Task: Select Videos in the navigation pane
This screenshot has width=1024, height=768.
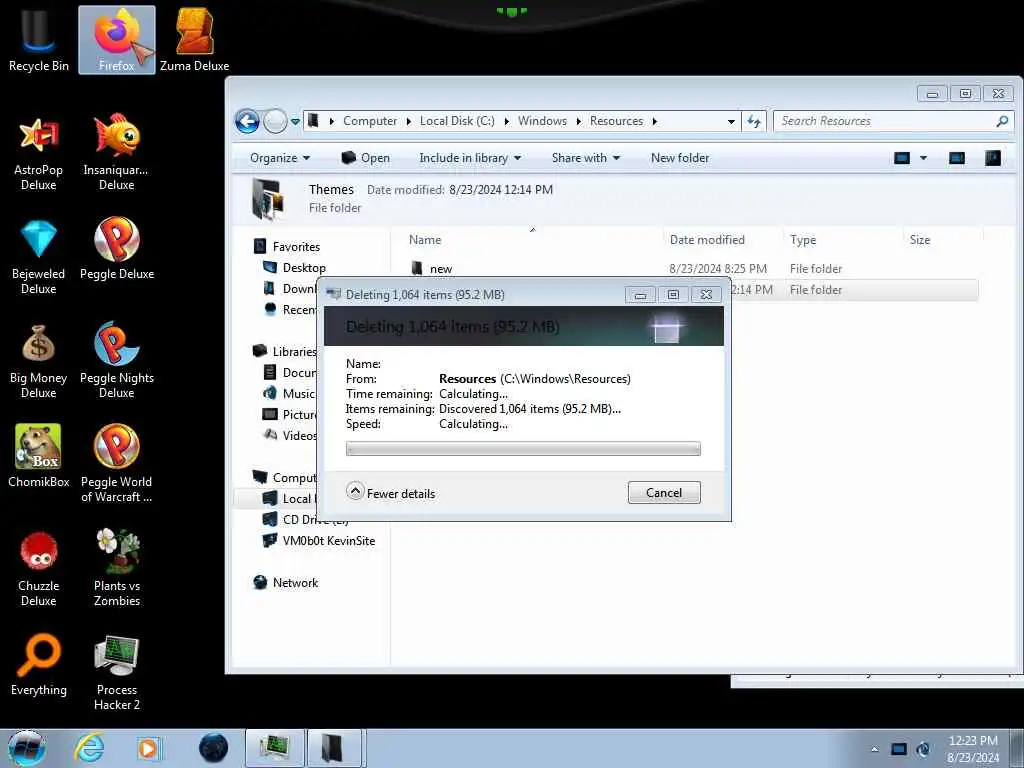Action: 290,436
